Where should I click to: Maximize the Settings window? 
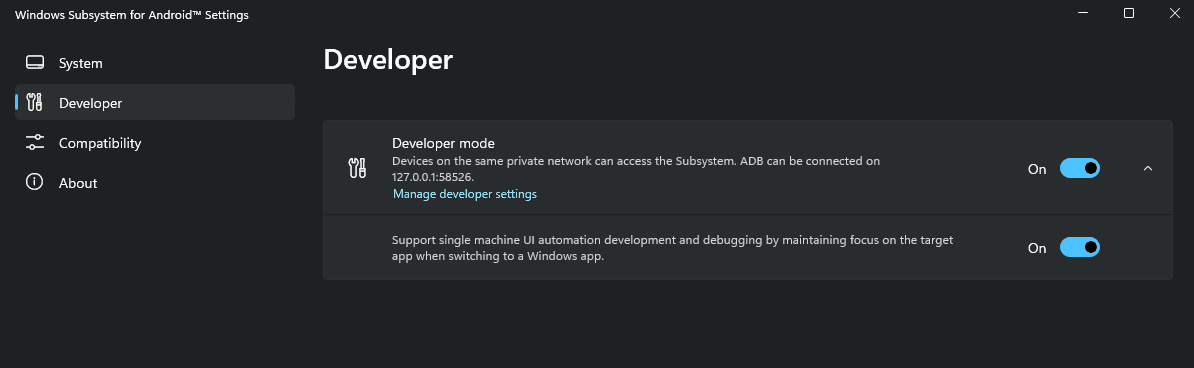[x=1129, y=13]
